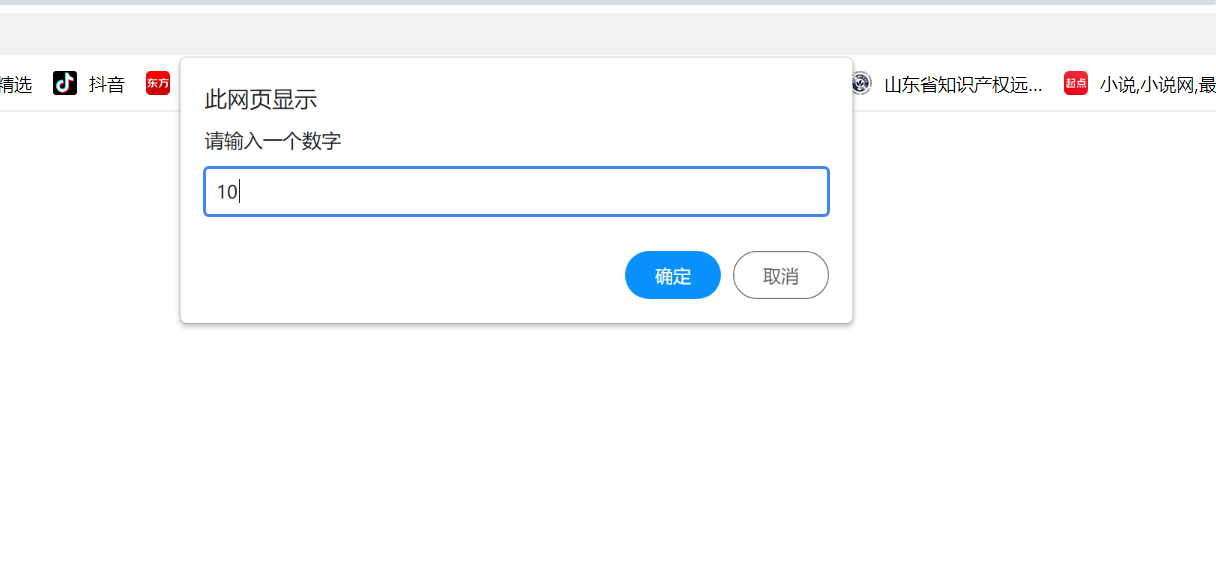
Task: Open the 精选 bookmark at far left
Action: 15,85
